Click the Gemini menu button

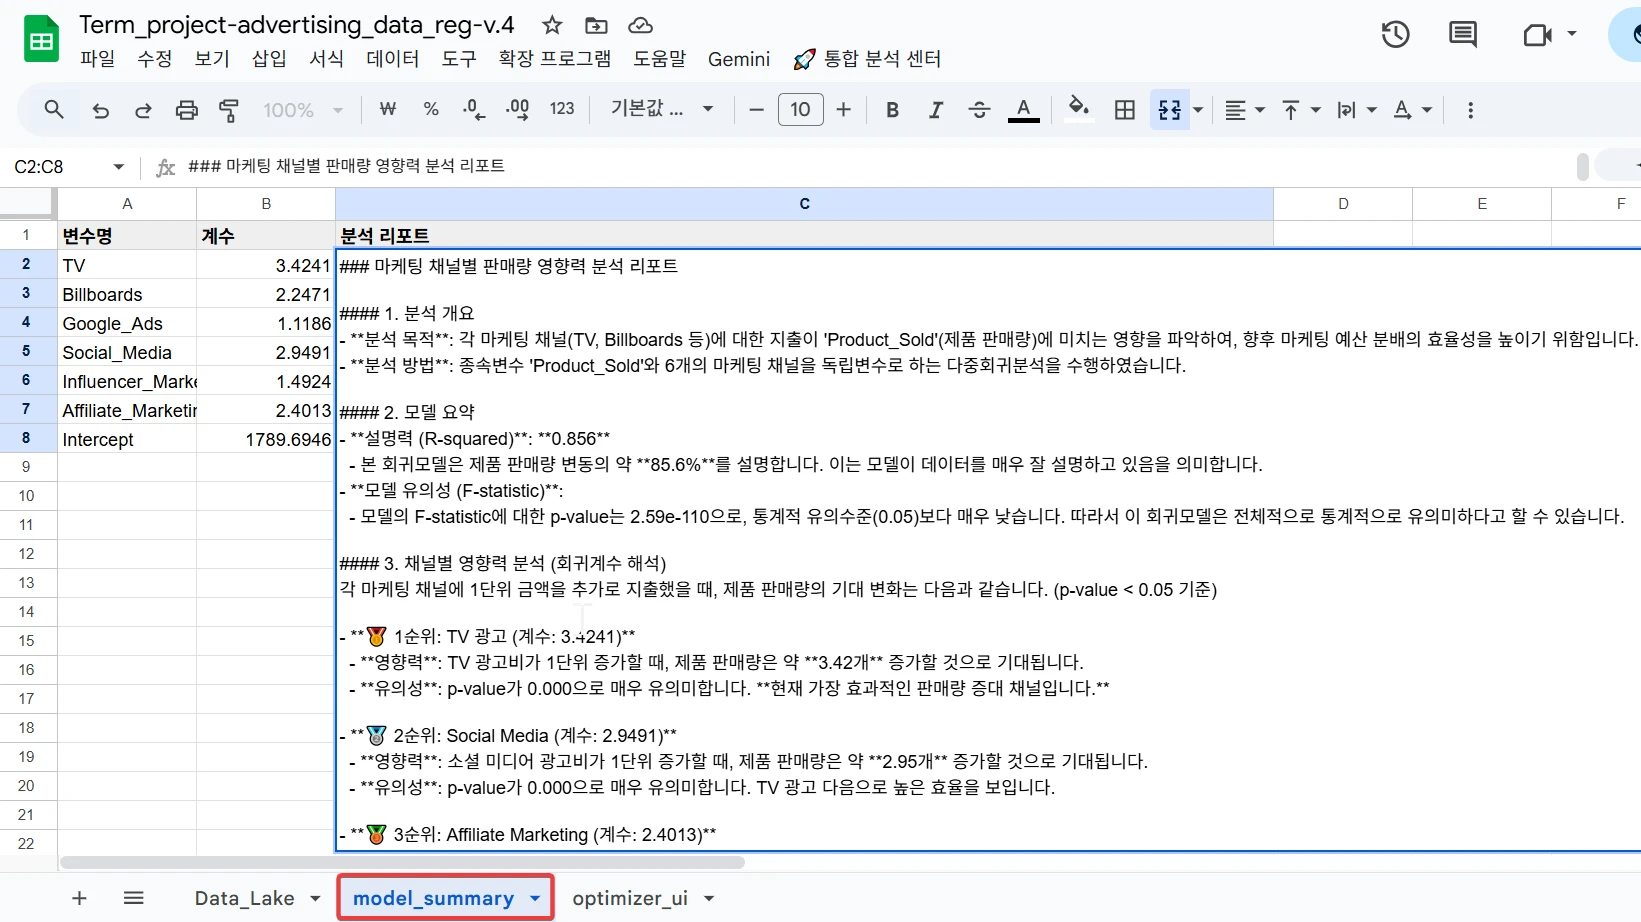pyautogui.click(x=738, y=59)
